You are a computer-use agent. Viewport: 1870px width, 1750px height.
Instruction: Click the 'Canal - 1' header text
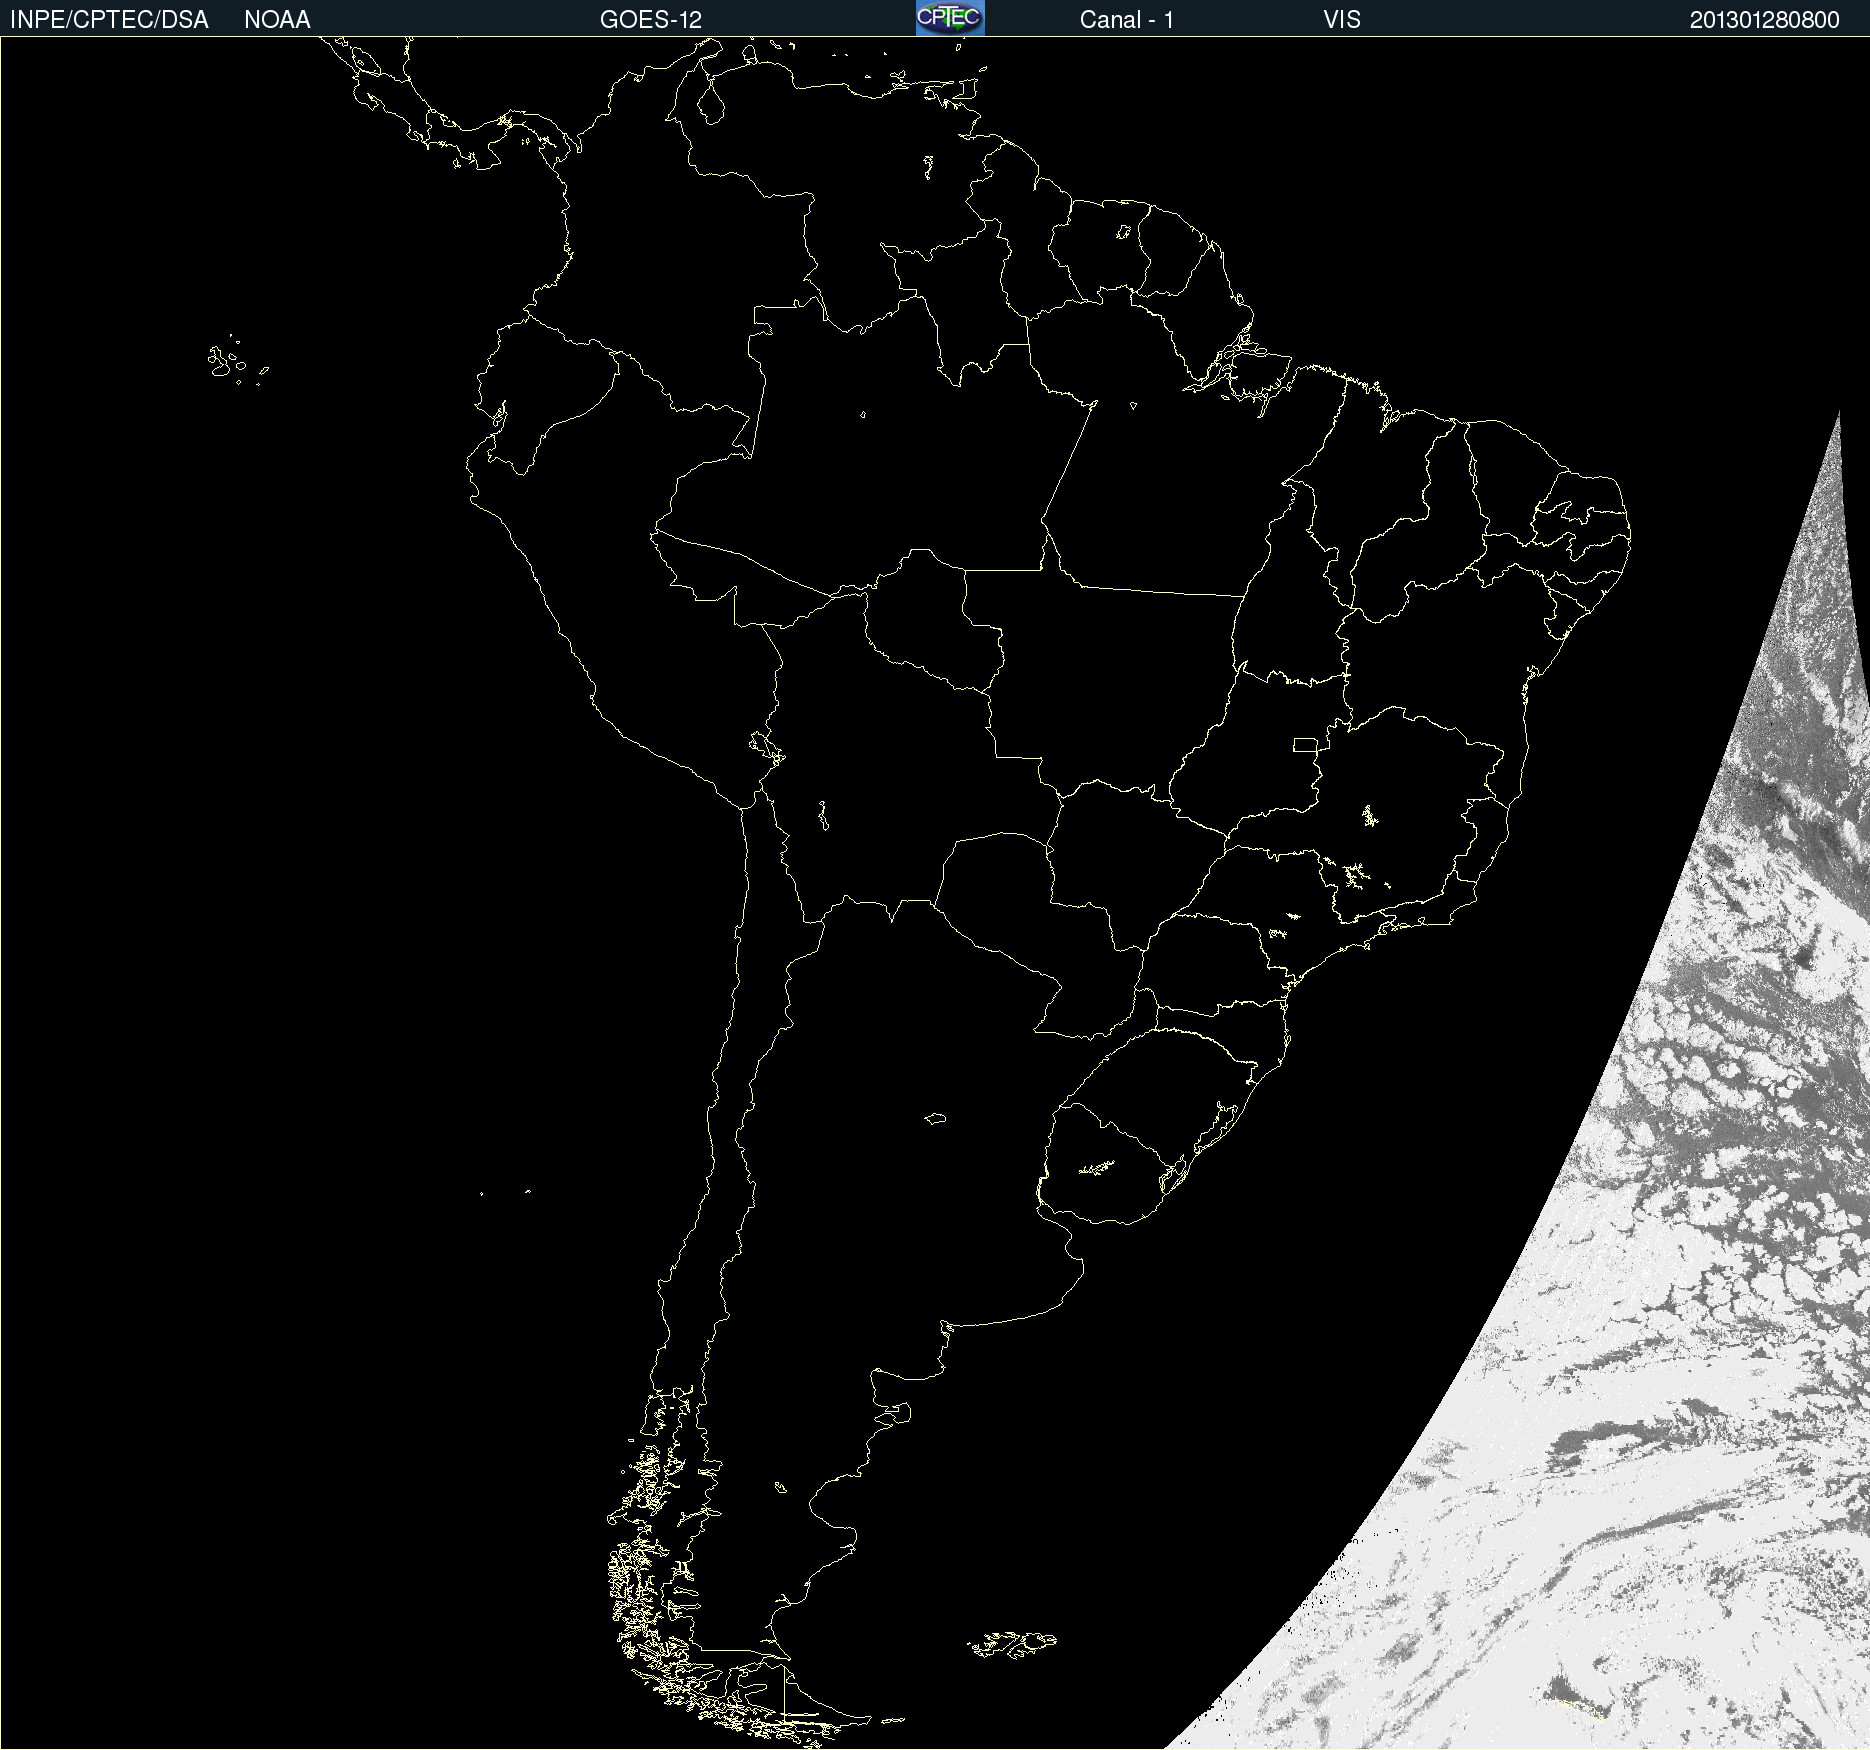point(1126,20)
